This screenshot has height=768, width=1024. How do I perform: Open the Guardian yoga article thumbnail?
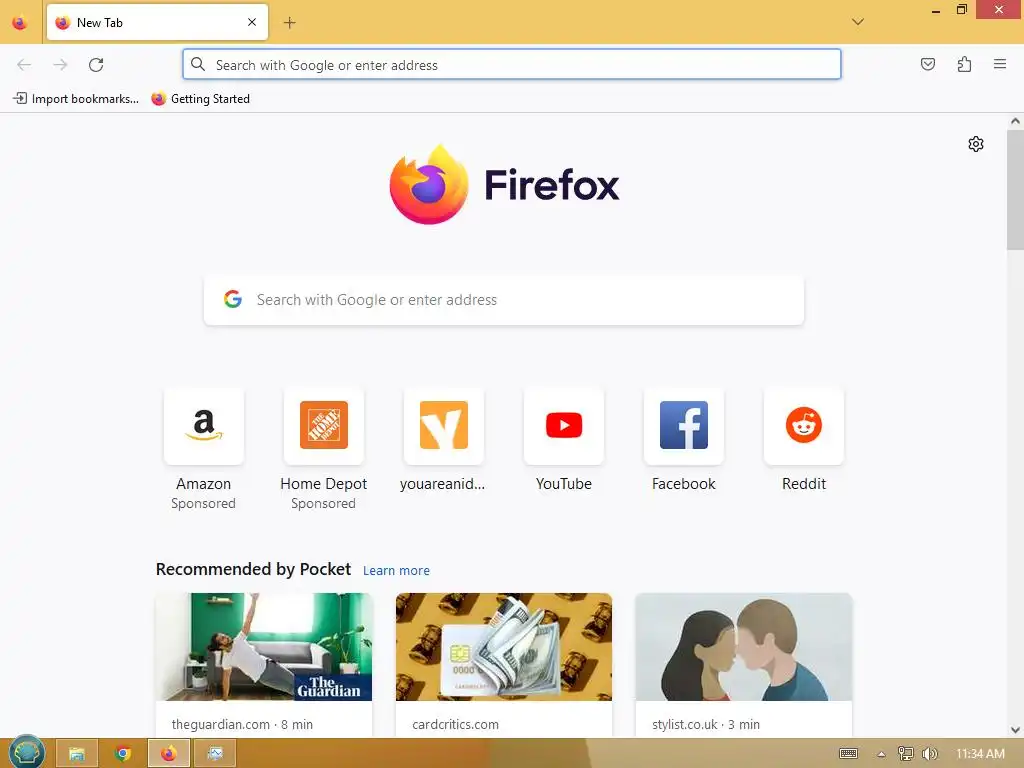tap(264, 647)
